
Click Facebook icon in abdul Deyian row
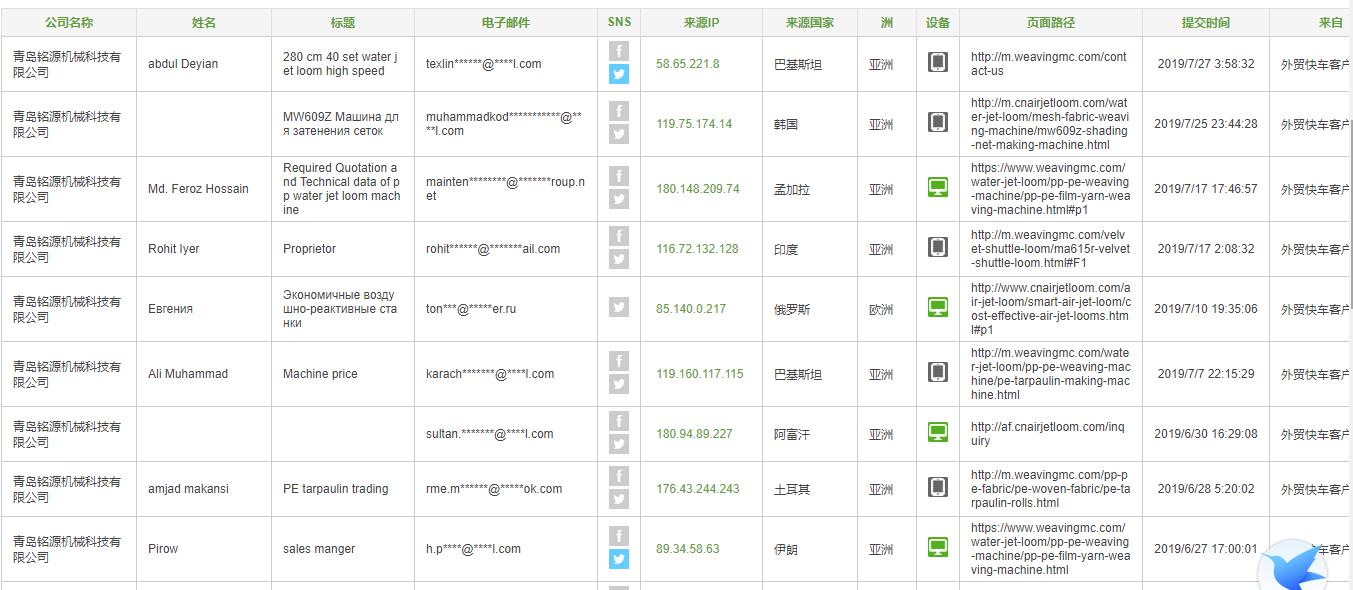pyautogui.click(x=619, y=51)
